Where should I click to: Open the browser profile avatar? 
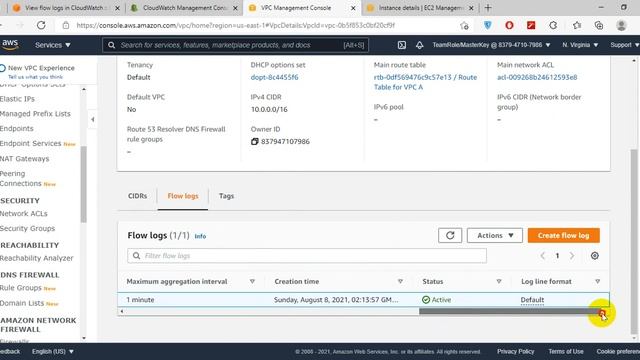621,25
